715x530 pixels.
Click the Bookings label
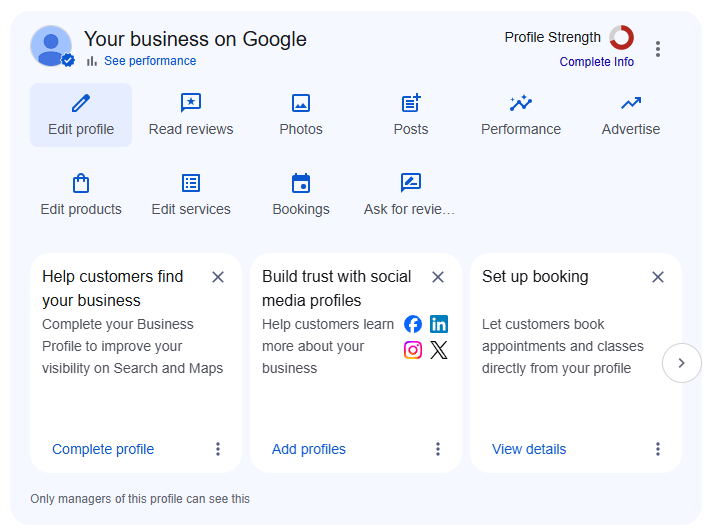pos(301,209)
